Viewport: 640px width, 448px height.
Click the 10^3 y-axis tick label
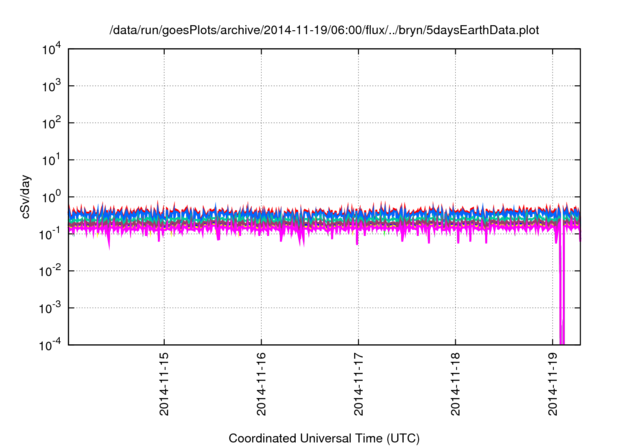point(52,86)
